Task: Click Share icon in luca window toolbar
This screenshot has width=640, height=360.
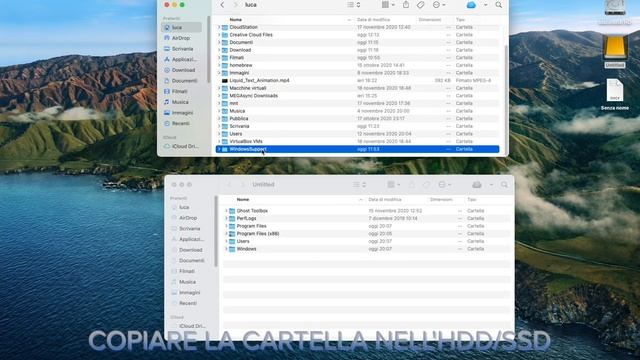Action: click(406, 5)
